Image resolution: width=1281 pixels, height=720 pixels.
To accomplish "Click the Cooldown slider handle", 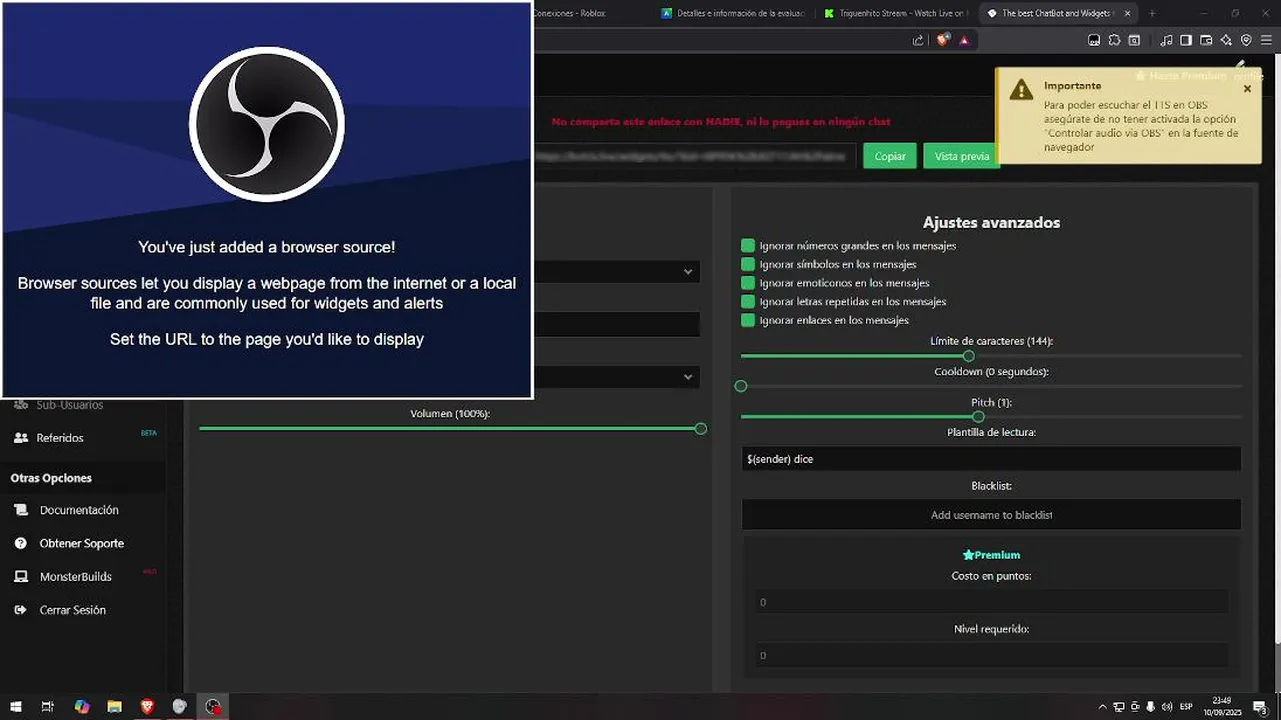I will point(741,386).
